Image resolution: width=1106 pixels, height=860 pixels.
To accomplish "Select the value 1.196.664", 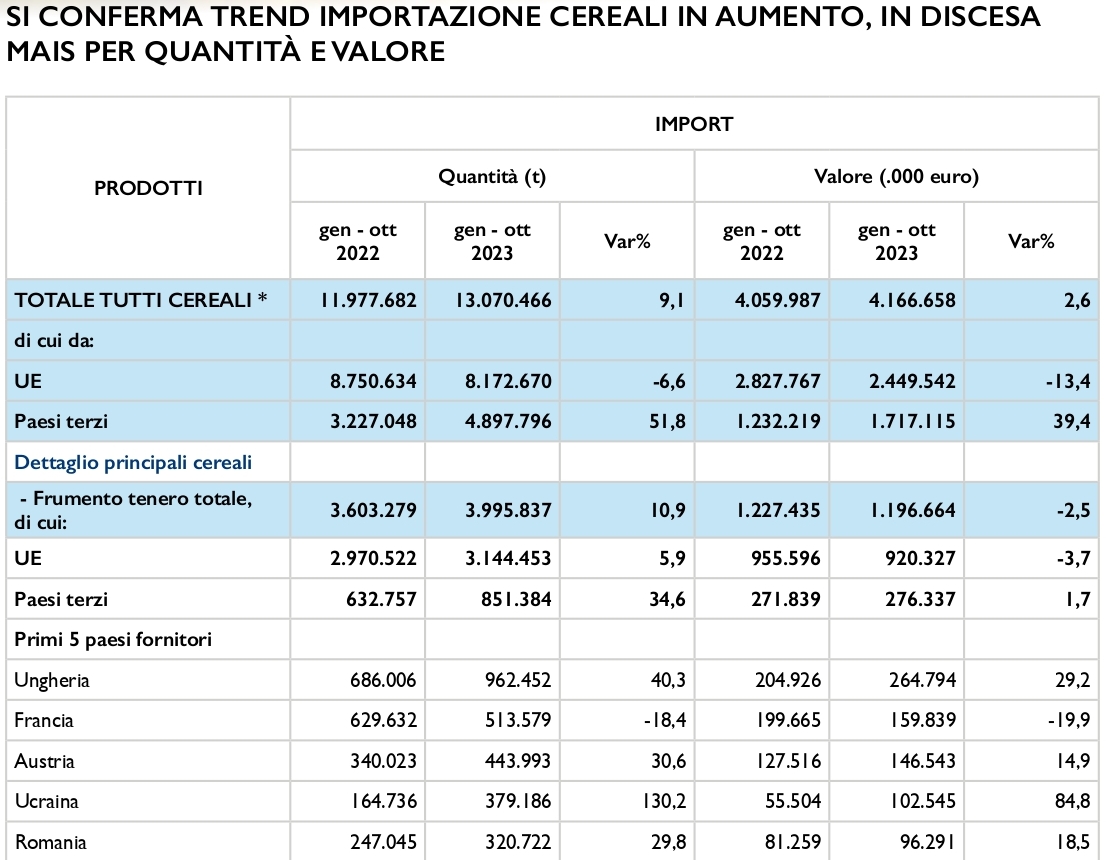I will [912, 510].
